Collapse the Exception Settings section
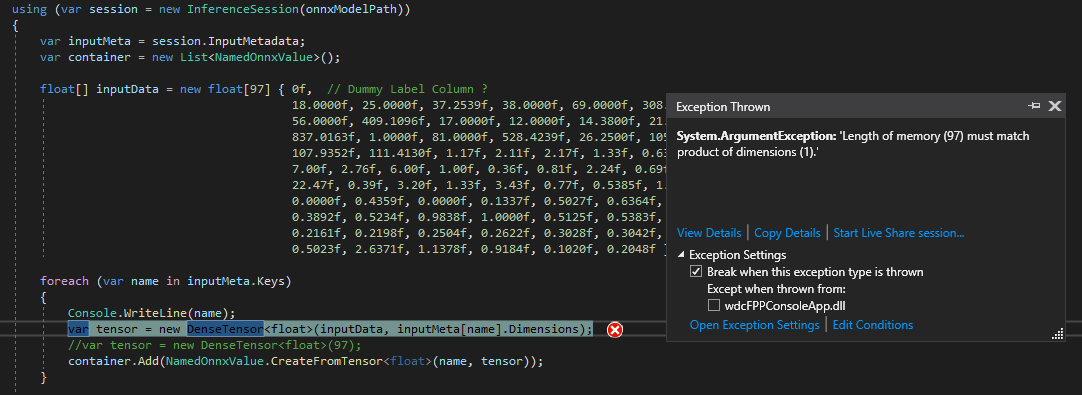1082x395 pixels. click(682, 255)
